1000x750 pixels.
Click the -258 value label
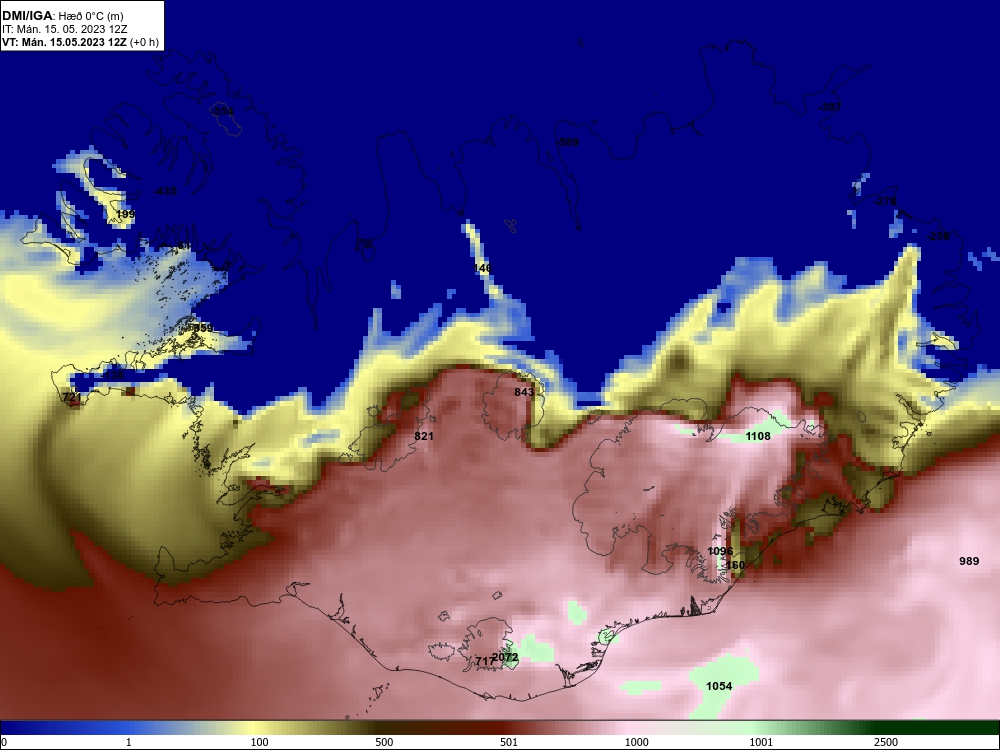[938, 236]
